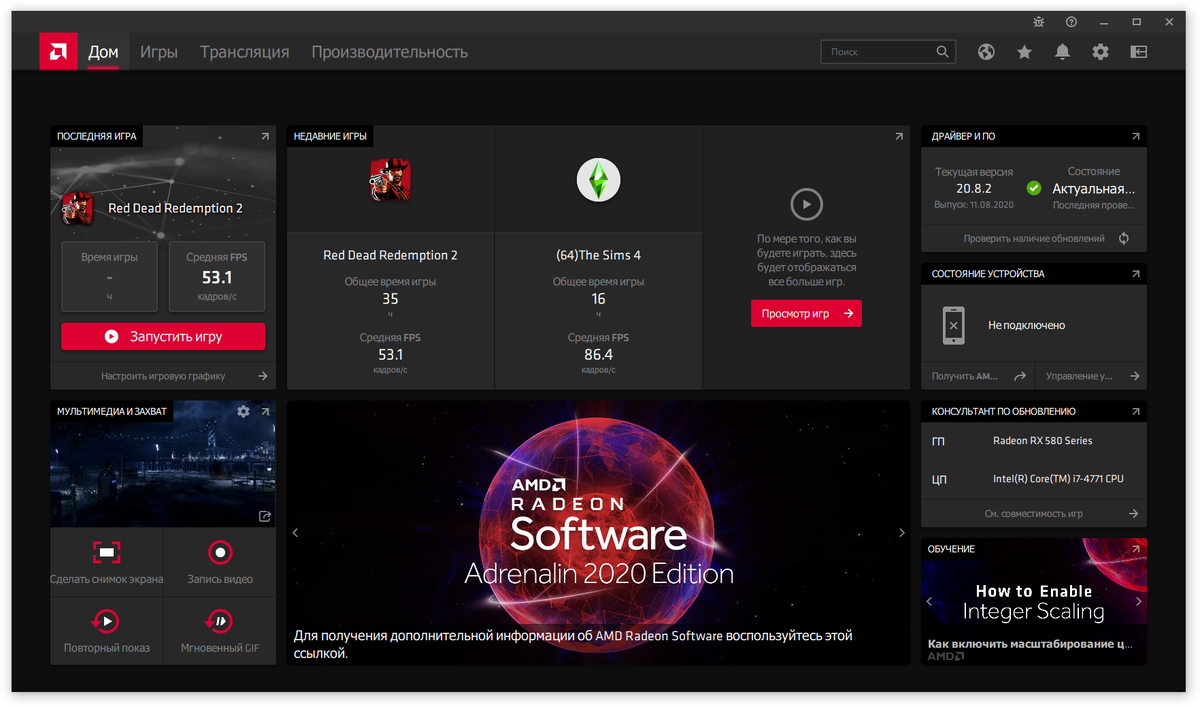Open notifications bell icon
Image resolution: width=1200 pixels, height=707 pixels.
(x=1062, y=52)
